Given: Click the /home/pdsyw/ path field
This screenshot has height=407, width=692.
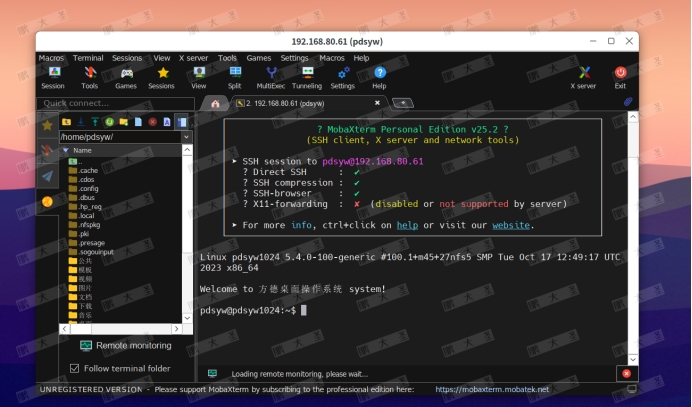Looking at the screenshot, I should tap(120, 137).
